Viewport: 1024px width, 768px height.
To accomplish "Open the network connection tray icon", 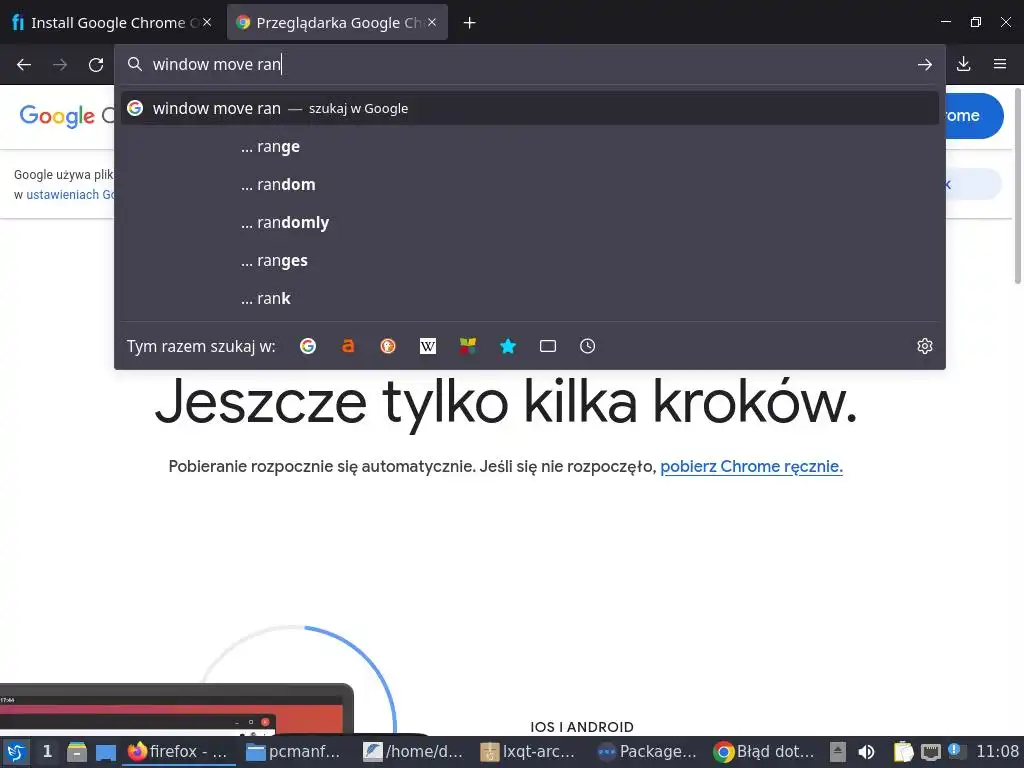I will 931,752.
